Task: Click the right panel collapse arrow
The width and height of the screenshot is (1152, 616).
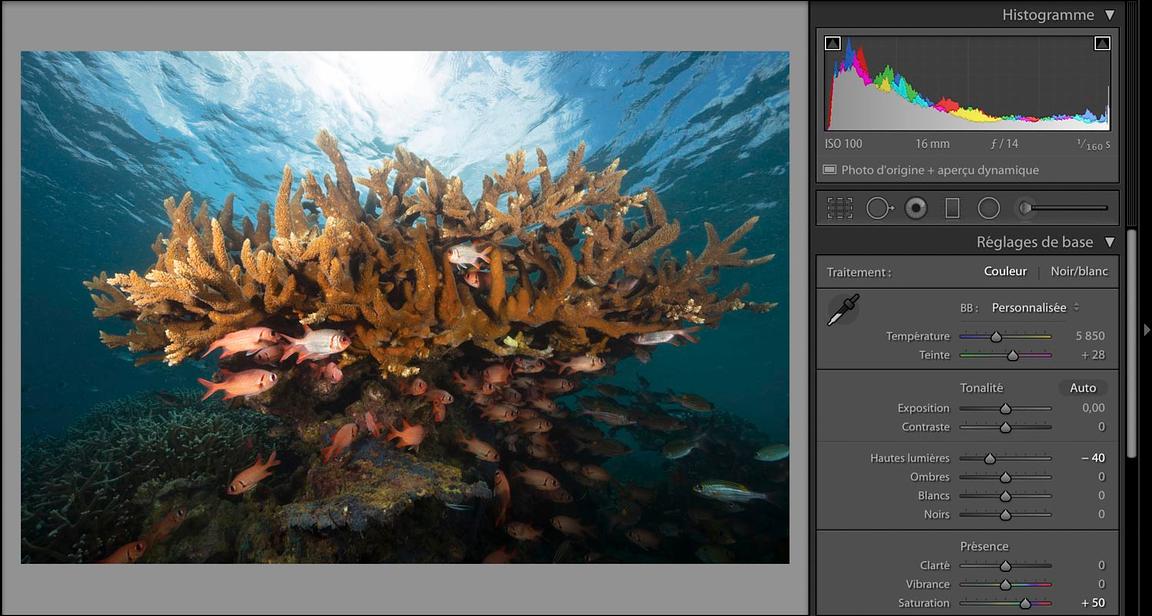Action: pyautogui.click(x=1146, y=329)
